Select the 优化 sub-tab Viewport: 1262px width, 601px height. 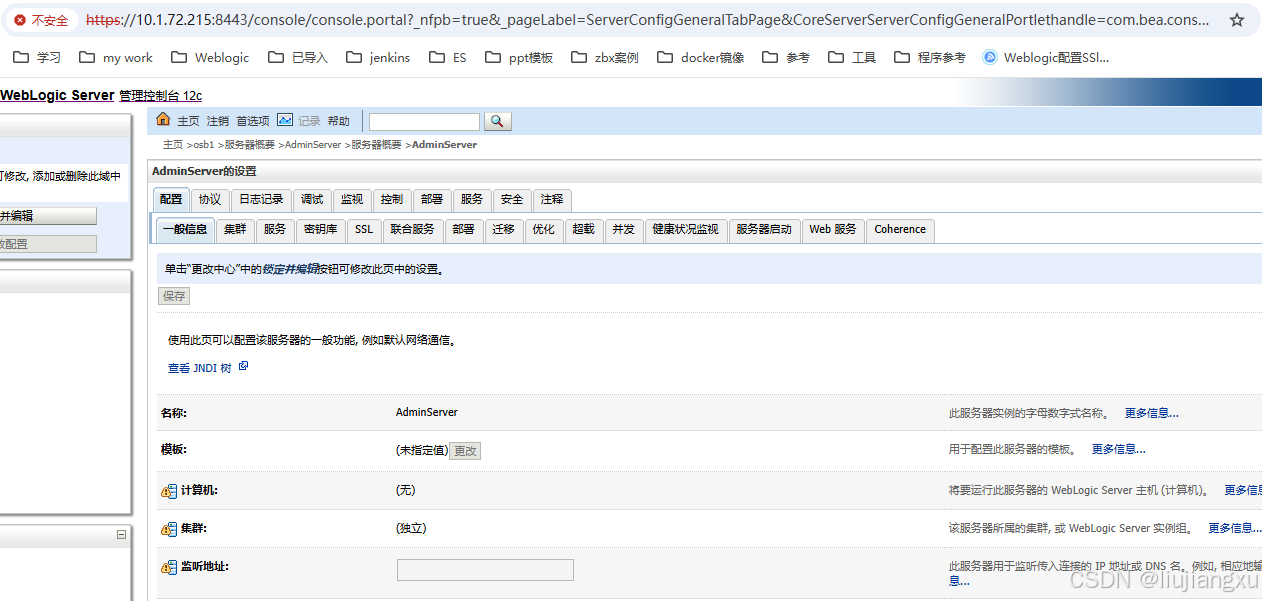544,229
